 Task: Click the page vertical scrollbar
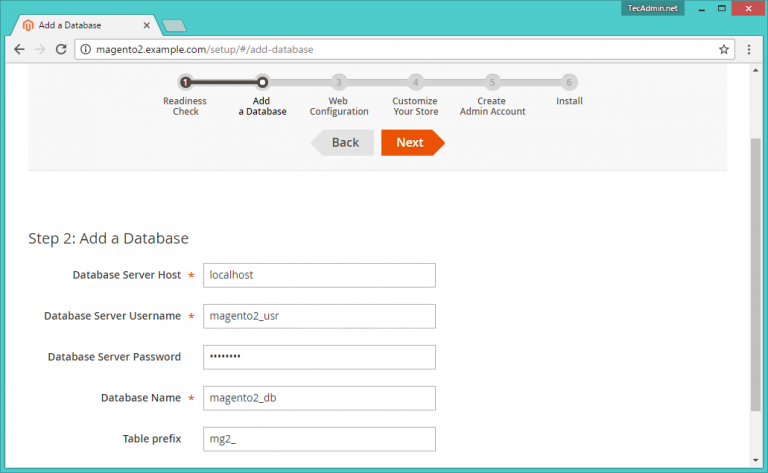coord(756,270)
